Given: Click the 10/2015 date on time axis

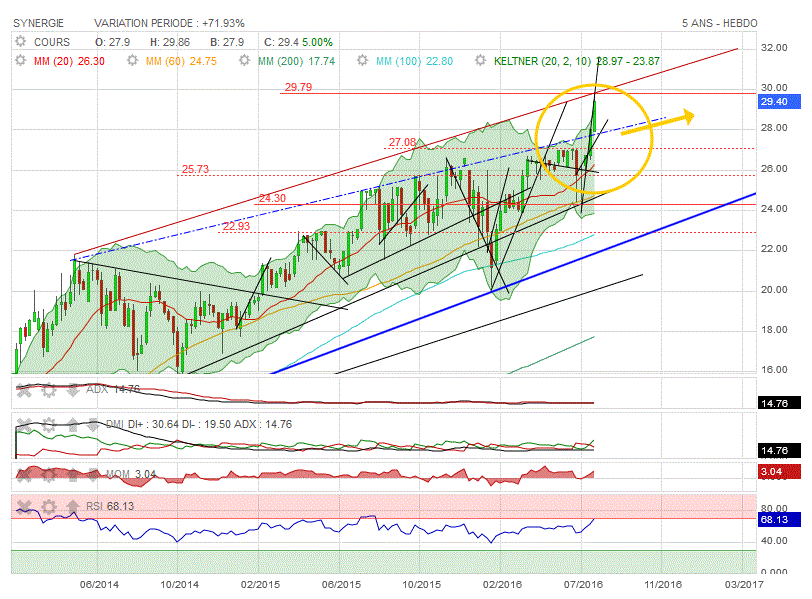Looking at the screenshot, I should pos(422,585).
